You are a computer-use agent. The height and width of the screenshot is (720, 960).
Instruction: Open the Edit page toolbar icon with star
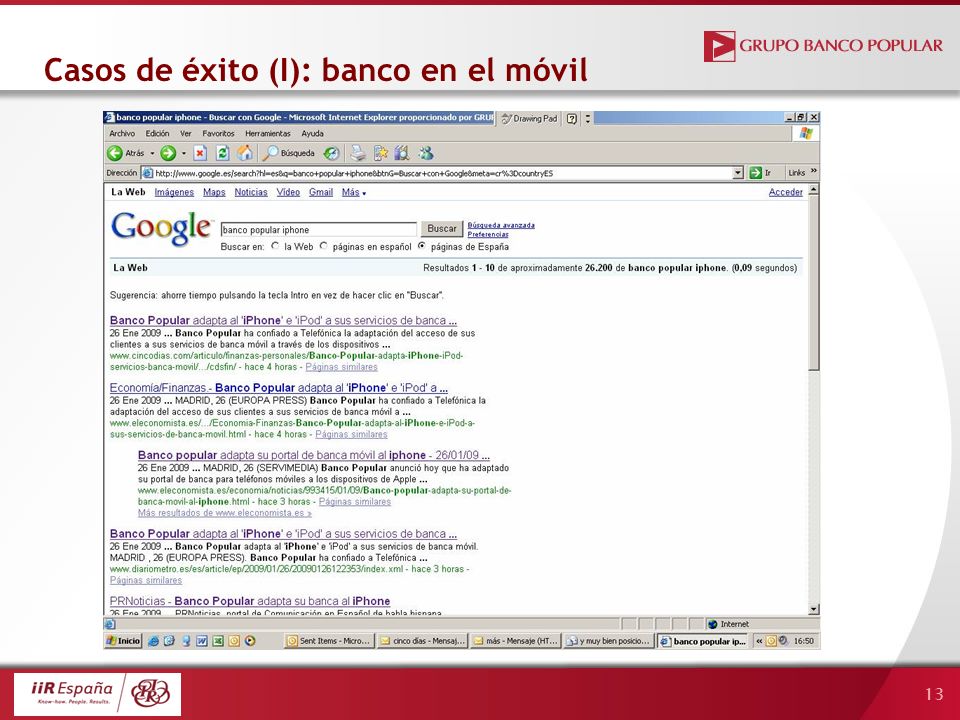click(x=381, y=153)
